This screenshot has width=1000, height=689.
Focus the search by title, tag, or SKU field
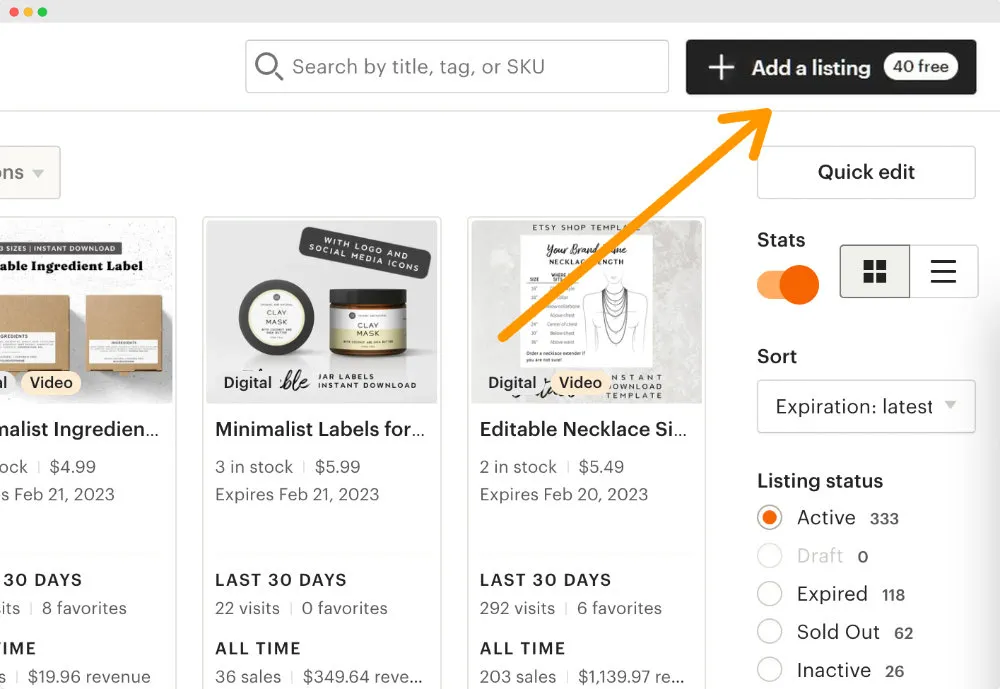(x=470, y=67)
